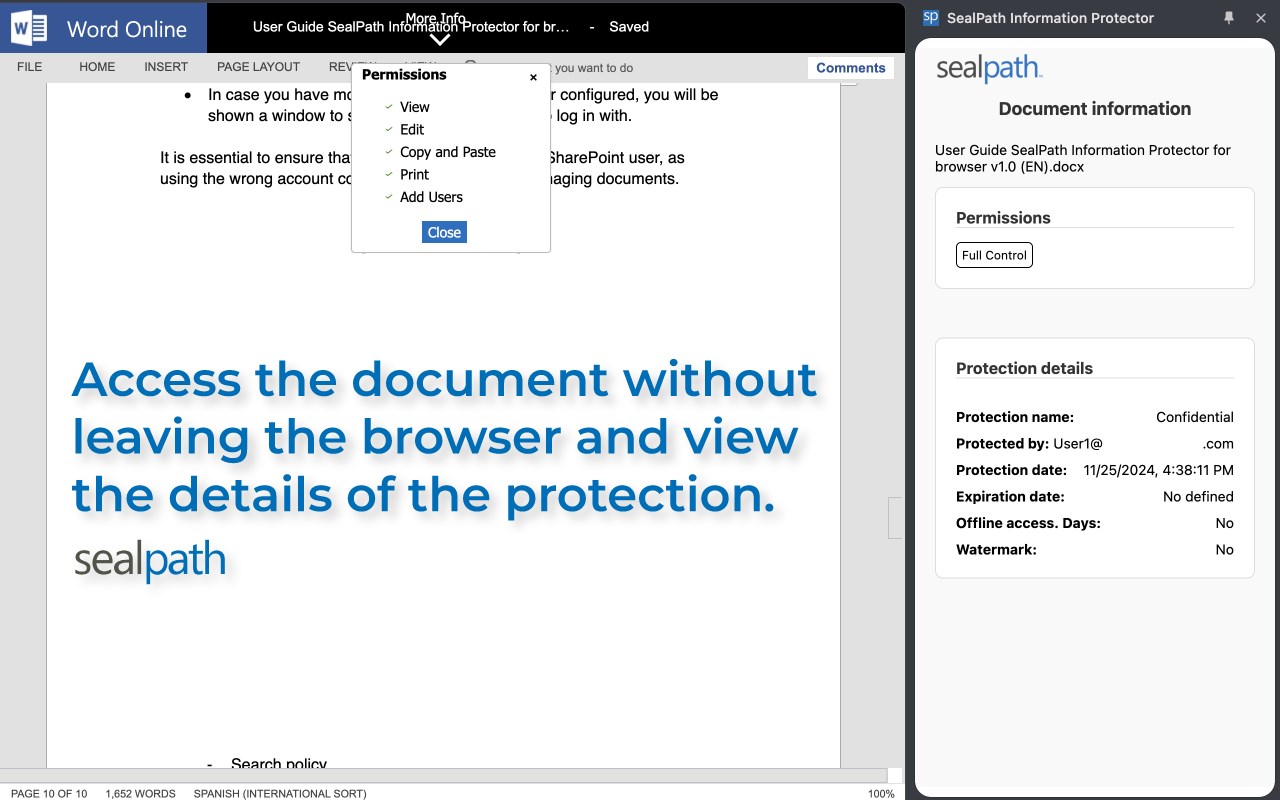Click the document title in the header bar
The height and width of the screenshot is (800, 1280).
411,27
